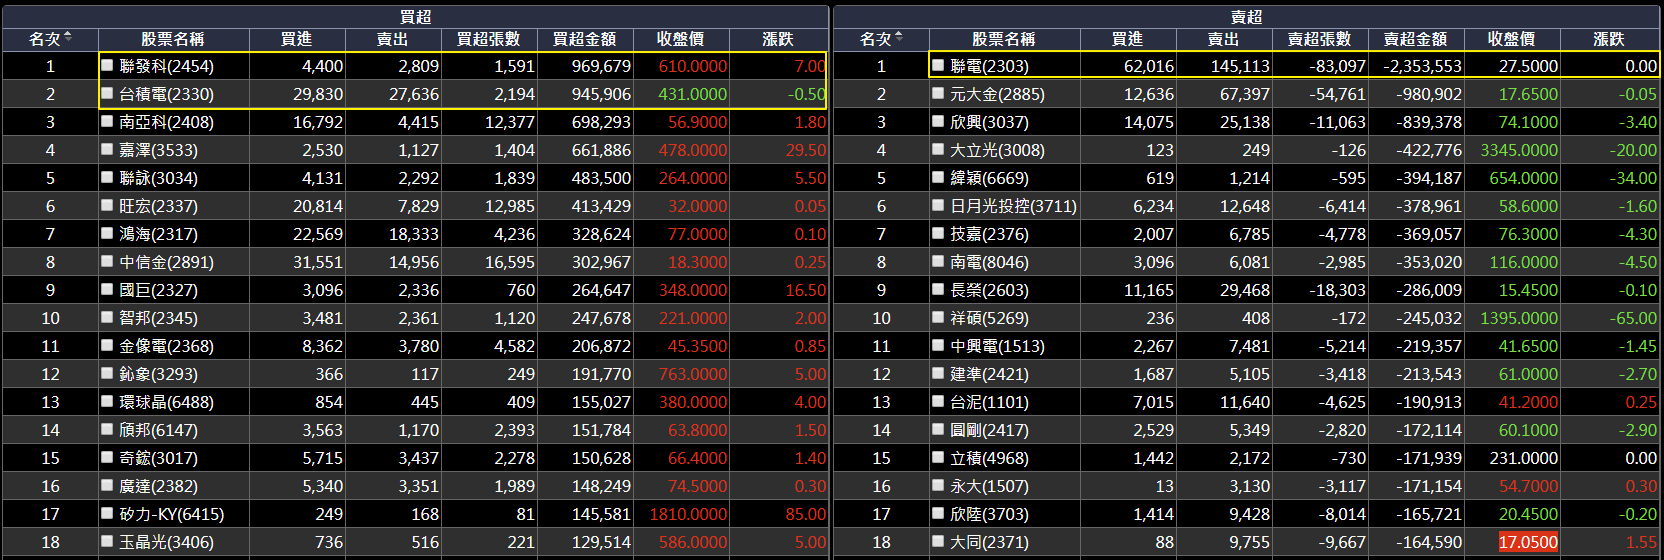Viewport: 1664px width, 560px height.
Task: Click the sell volume 145,113
Action: pyautogui.click(x=1240, y=66)
